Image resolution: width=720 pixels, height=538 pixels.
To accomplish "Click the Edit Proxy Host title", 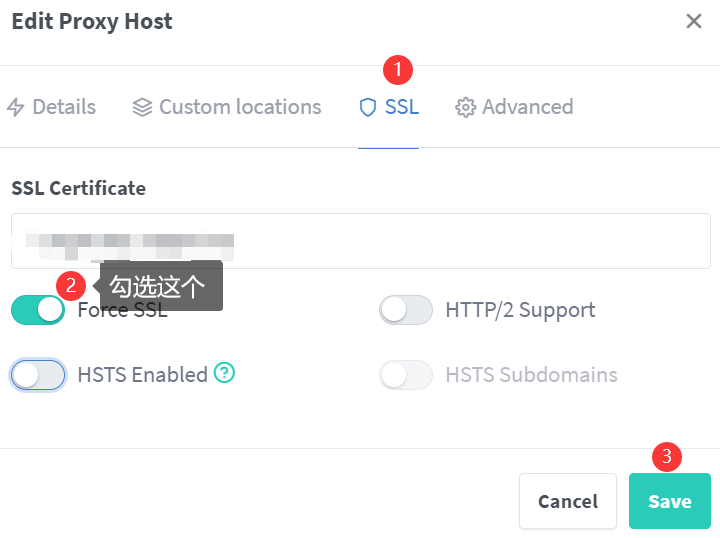I will point(92,22).
